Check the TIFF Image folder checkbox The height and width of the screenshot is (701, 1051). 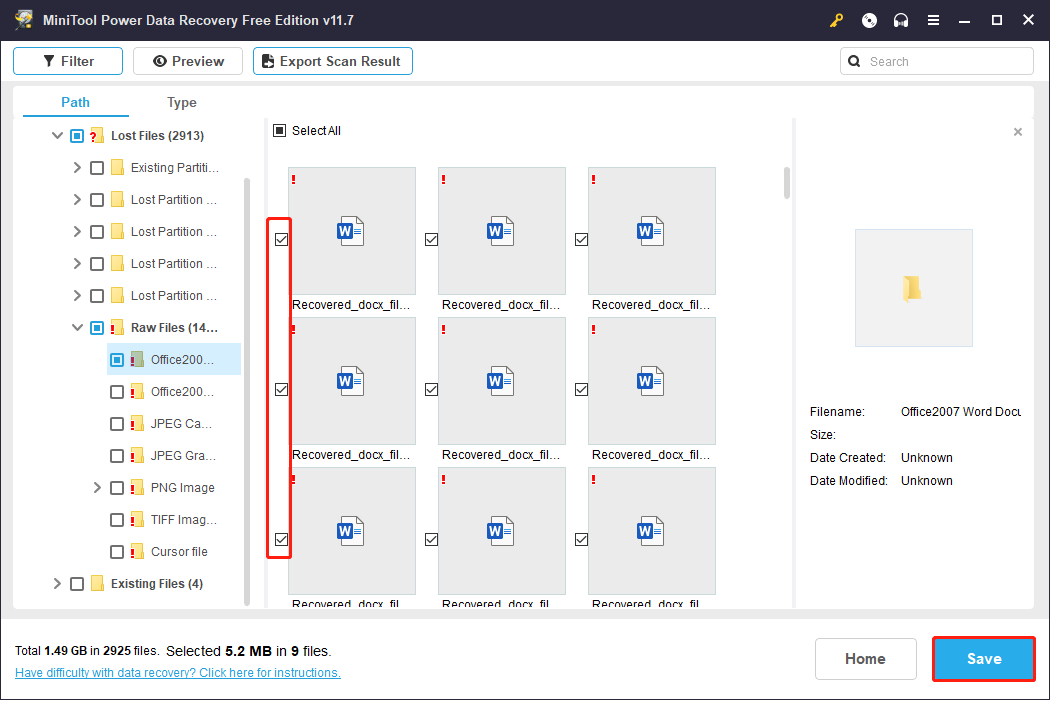(117, 520)
